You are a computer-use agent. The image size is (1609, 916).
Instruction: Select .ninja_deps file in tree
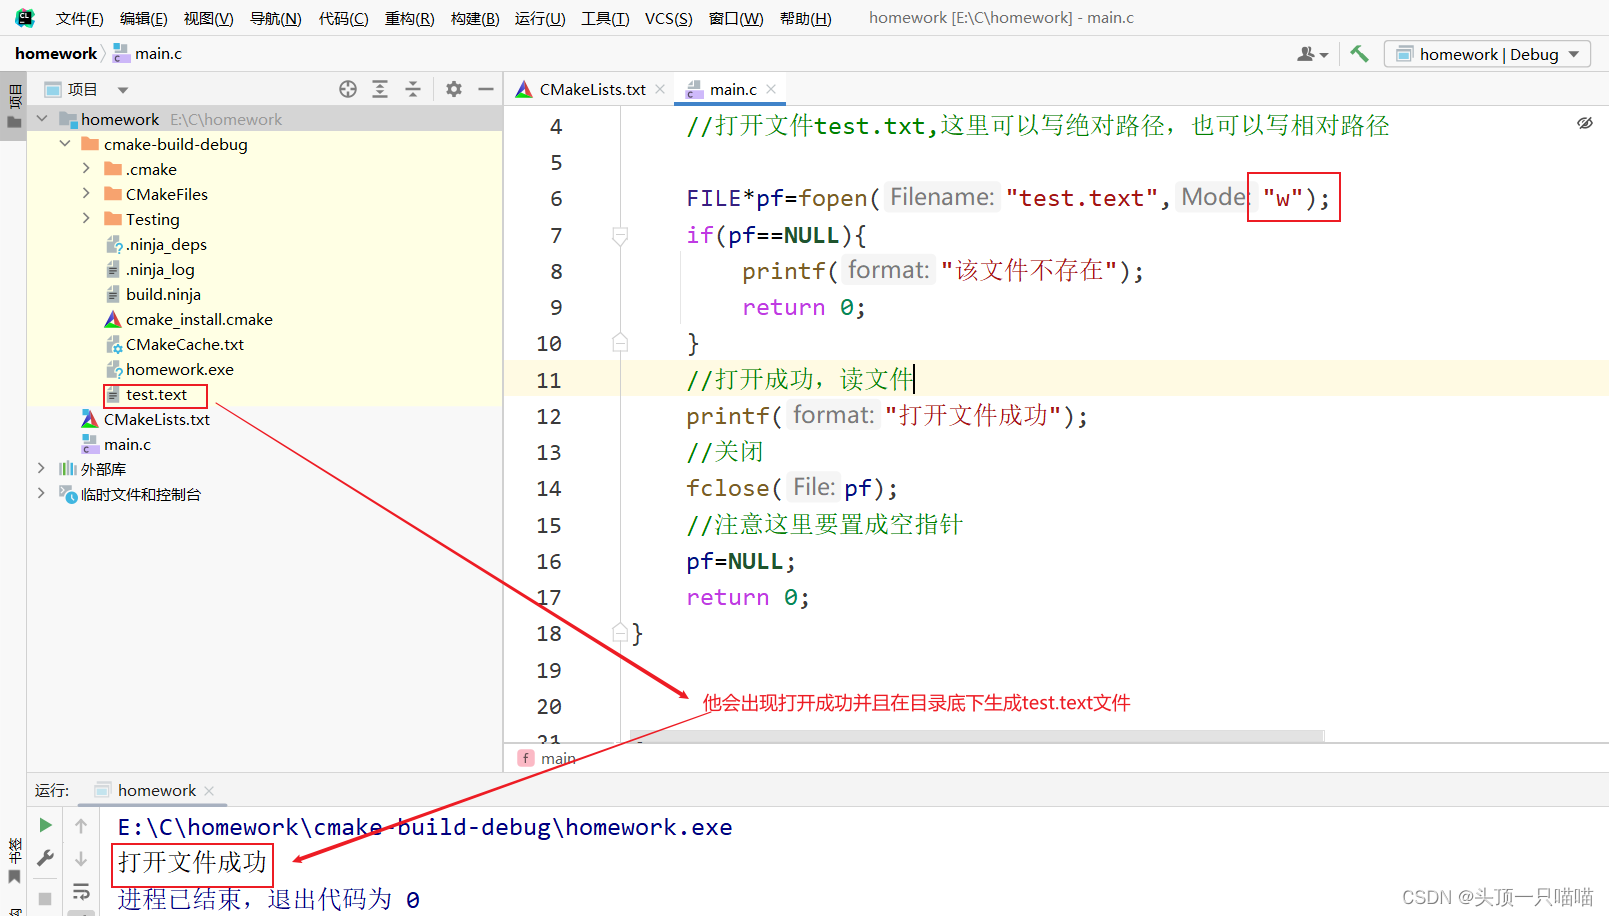click(x=156, y=244)
